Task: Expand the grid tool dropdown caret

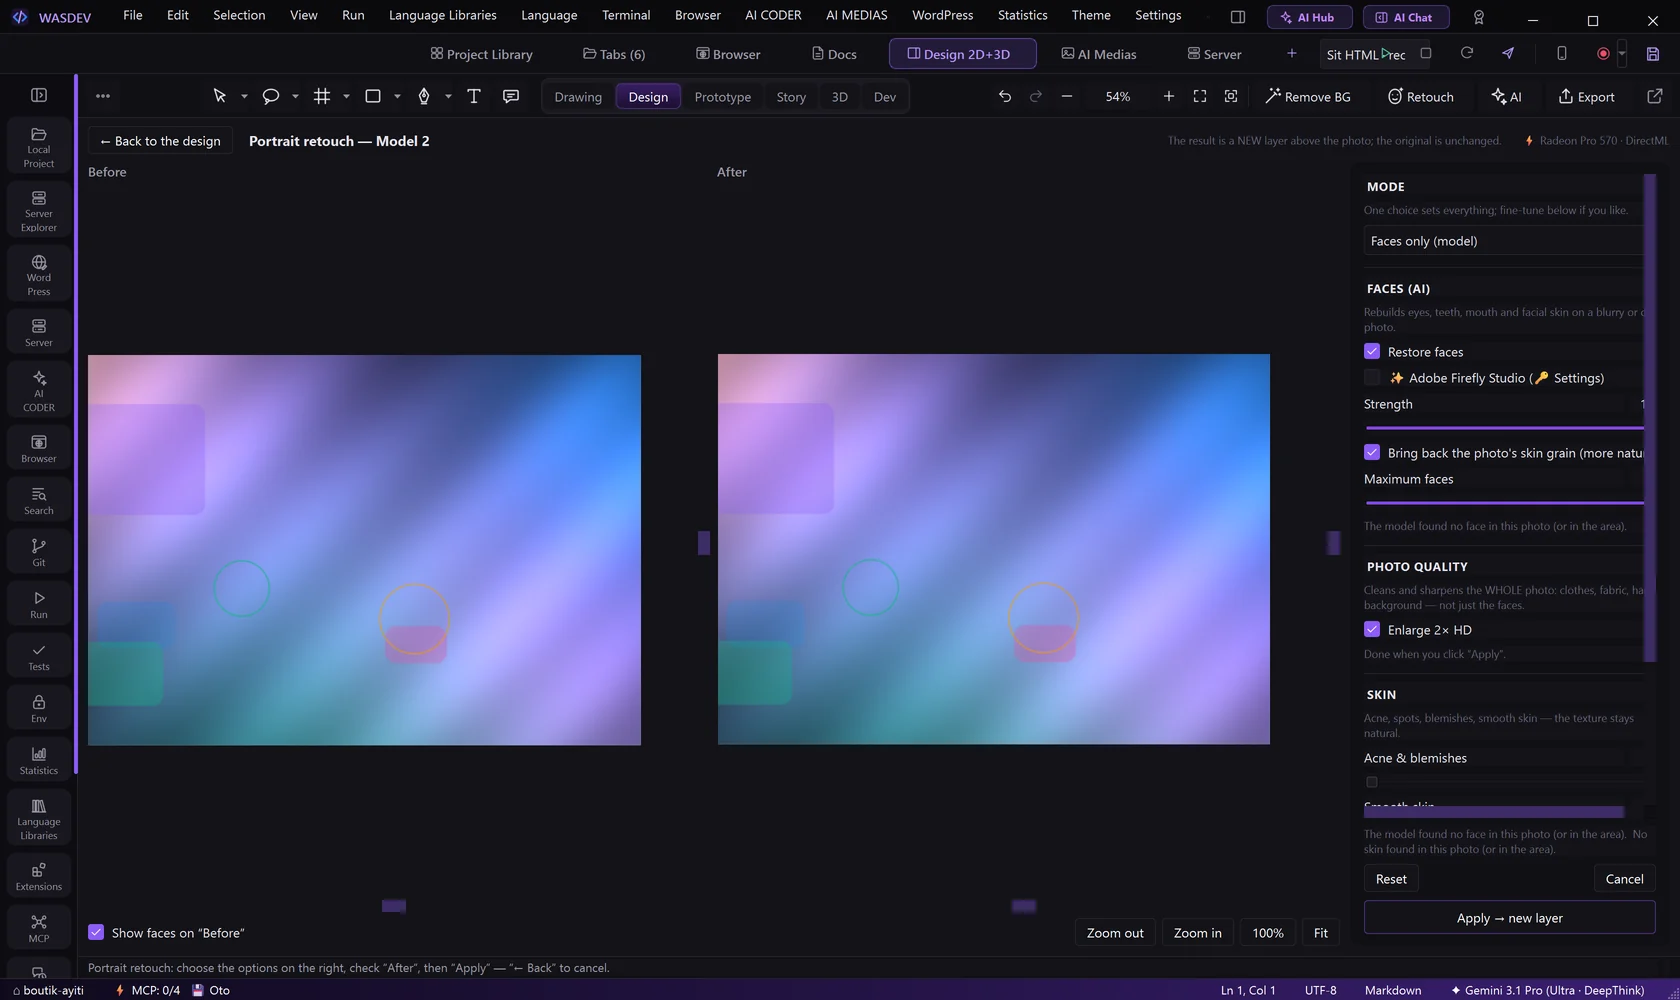Action: 346,97
